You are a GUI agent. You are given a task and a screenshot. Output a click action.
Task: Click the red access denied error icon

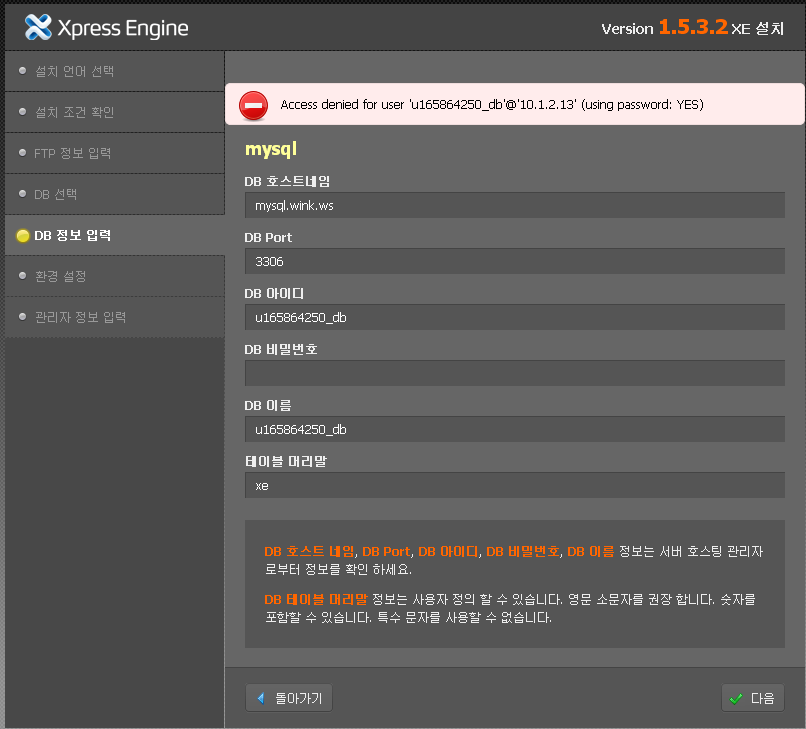253,105
